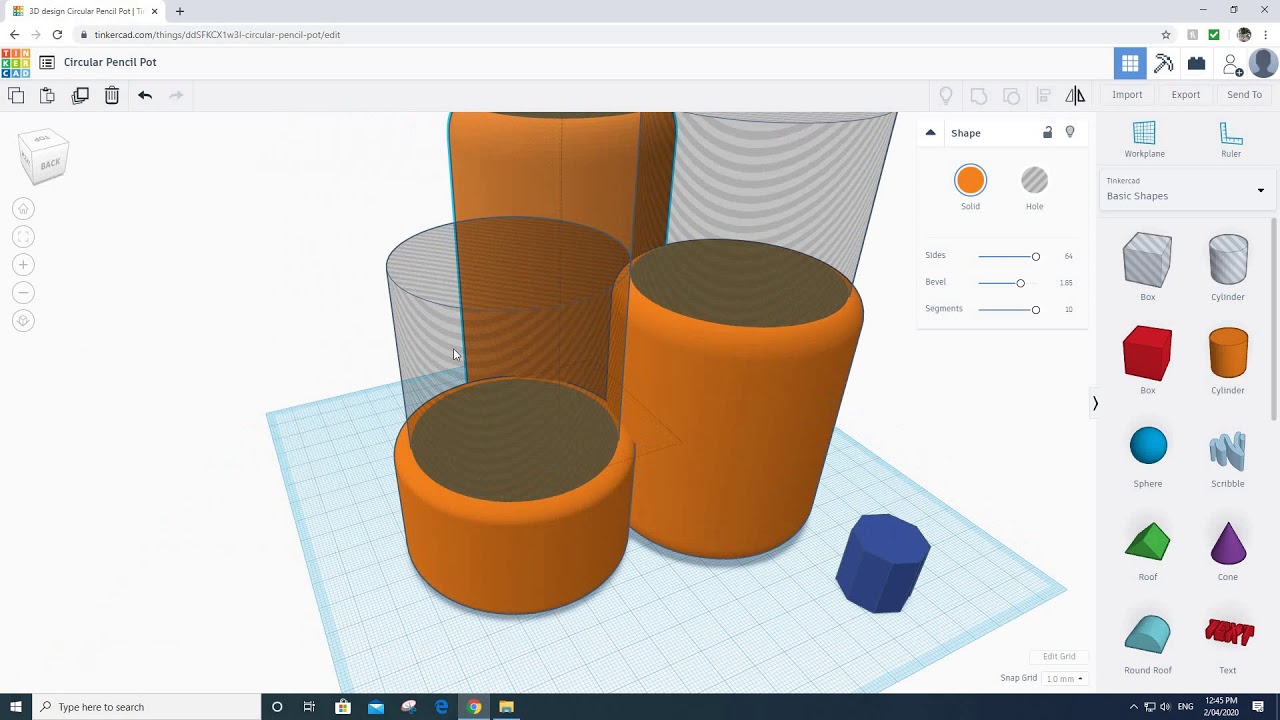Open the user profile avatar
The image size is (1280, 720).
[x=1263, y=62]
